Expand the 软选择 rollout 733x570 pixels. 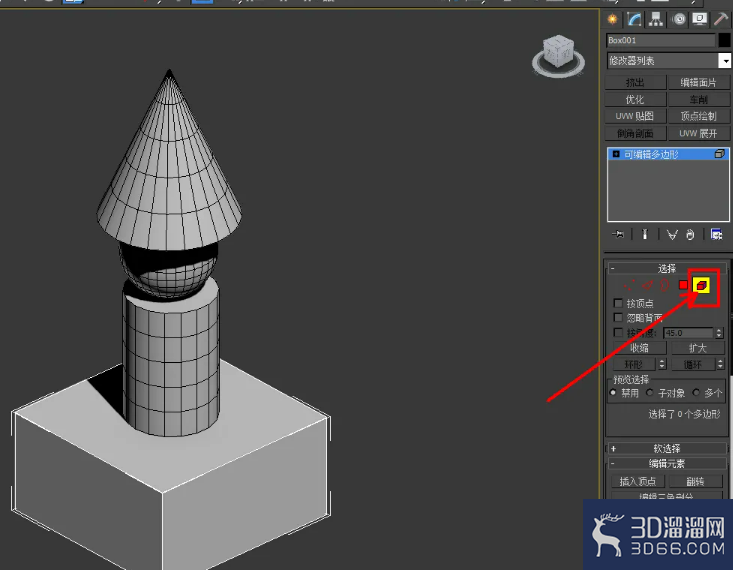tap(667, 448)
